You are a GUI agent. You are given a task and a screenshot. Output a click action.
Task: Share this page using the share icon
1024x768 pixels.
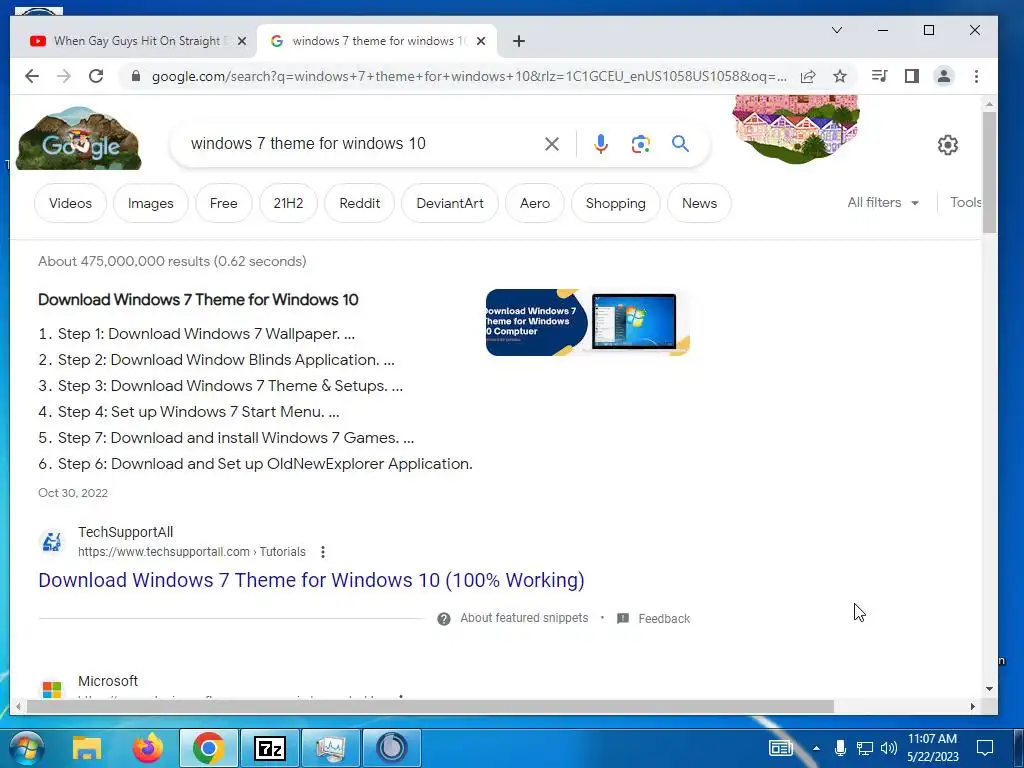(808, 76)
